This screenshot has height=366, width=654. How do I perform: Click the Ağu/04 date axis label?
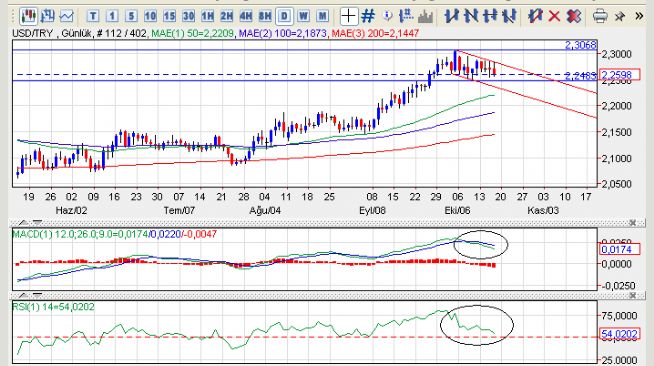tap(265, 211)
